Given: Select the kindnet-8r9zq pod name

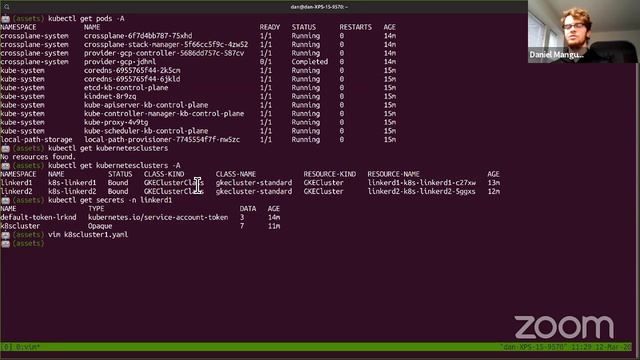Looking at the screenshot, I should click(110, 96).
